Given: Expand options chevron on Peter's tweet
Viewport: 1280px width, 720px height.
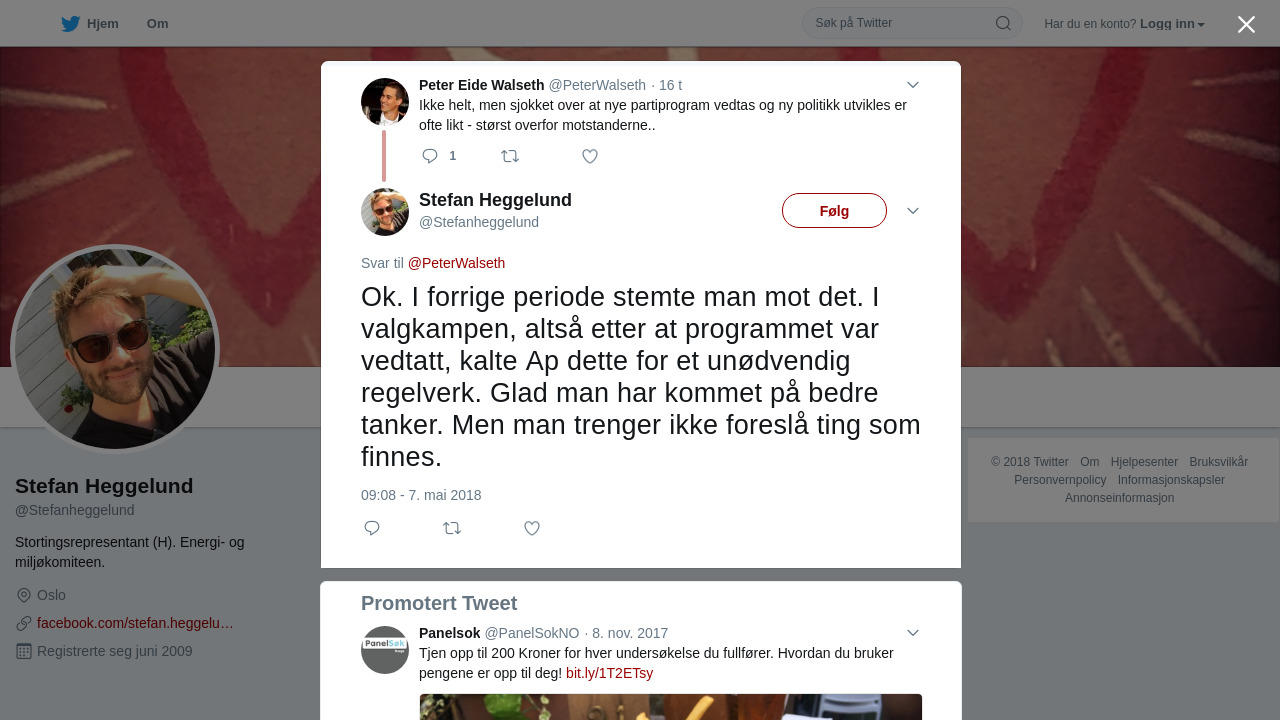Looking at the screenshot, I should (x=913, y=85).
